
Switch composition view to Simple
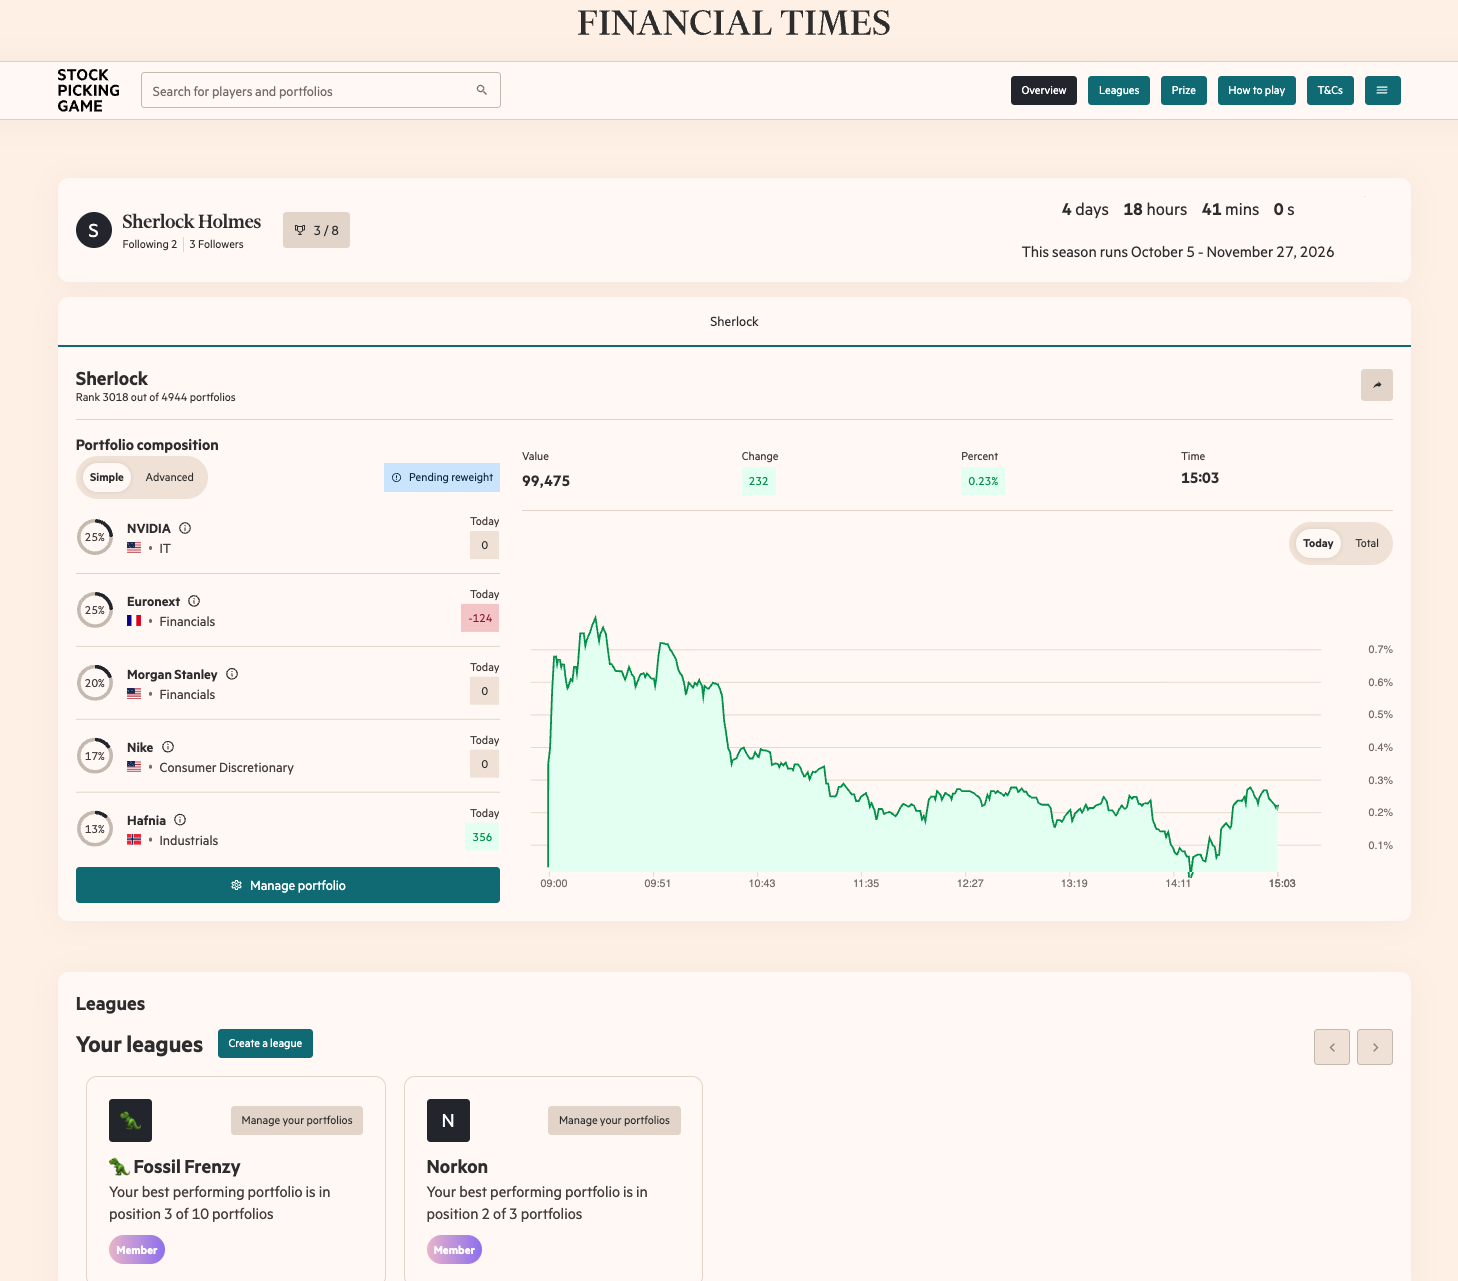[107, 477]
